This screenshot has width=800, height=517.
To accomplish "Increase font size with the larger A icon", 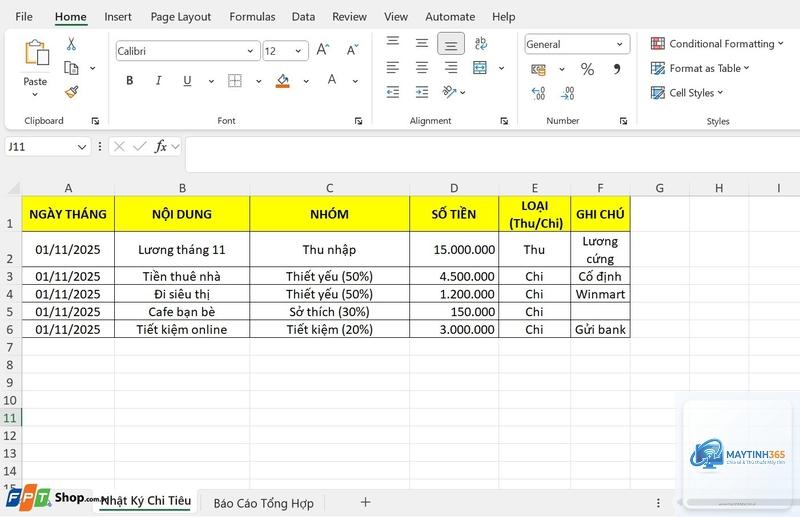I will 323,50.
